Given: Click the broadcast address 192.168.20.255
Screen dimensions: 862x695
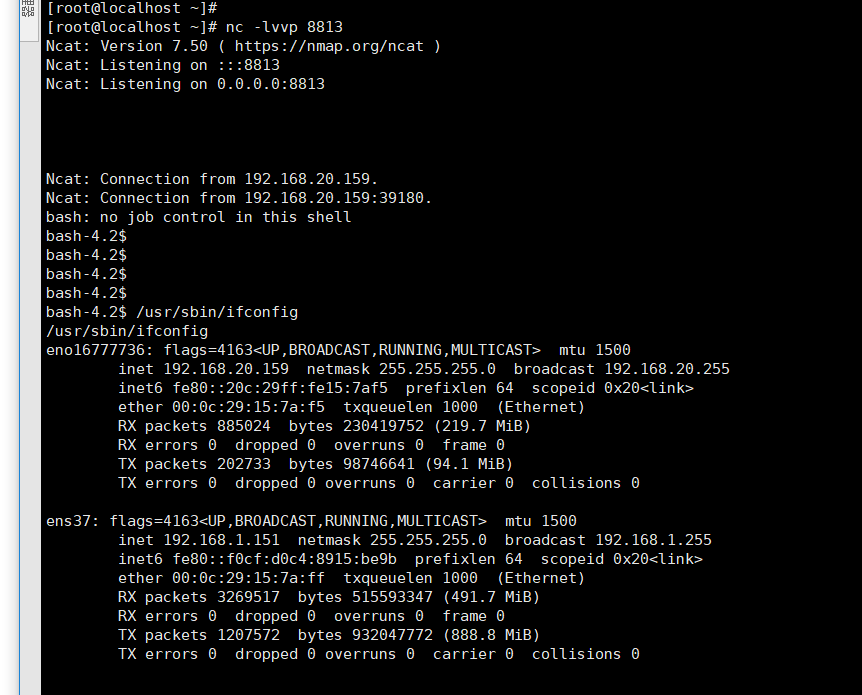Looking at the screenshot, I should tap(667, 369).
